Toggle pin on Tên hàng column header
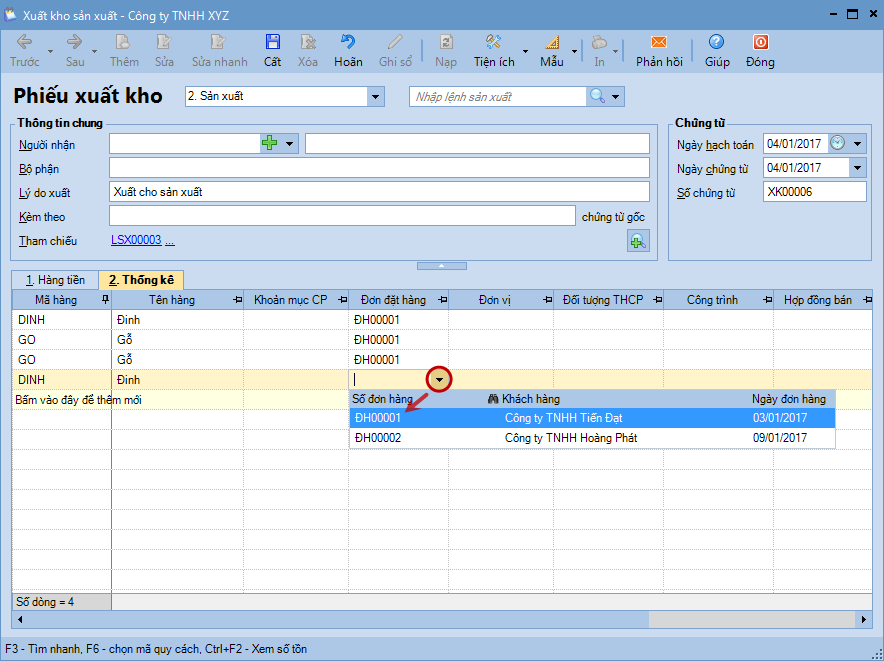Image resolution: width=884 pixels, height=661 pixels. point(237,300)
